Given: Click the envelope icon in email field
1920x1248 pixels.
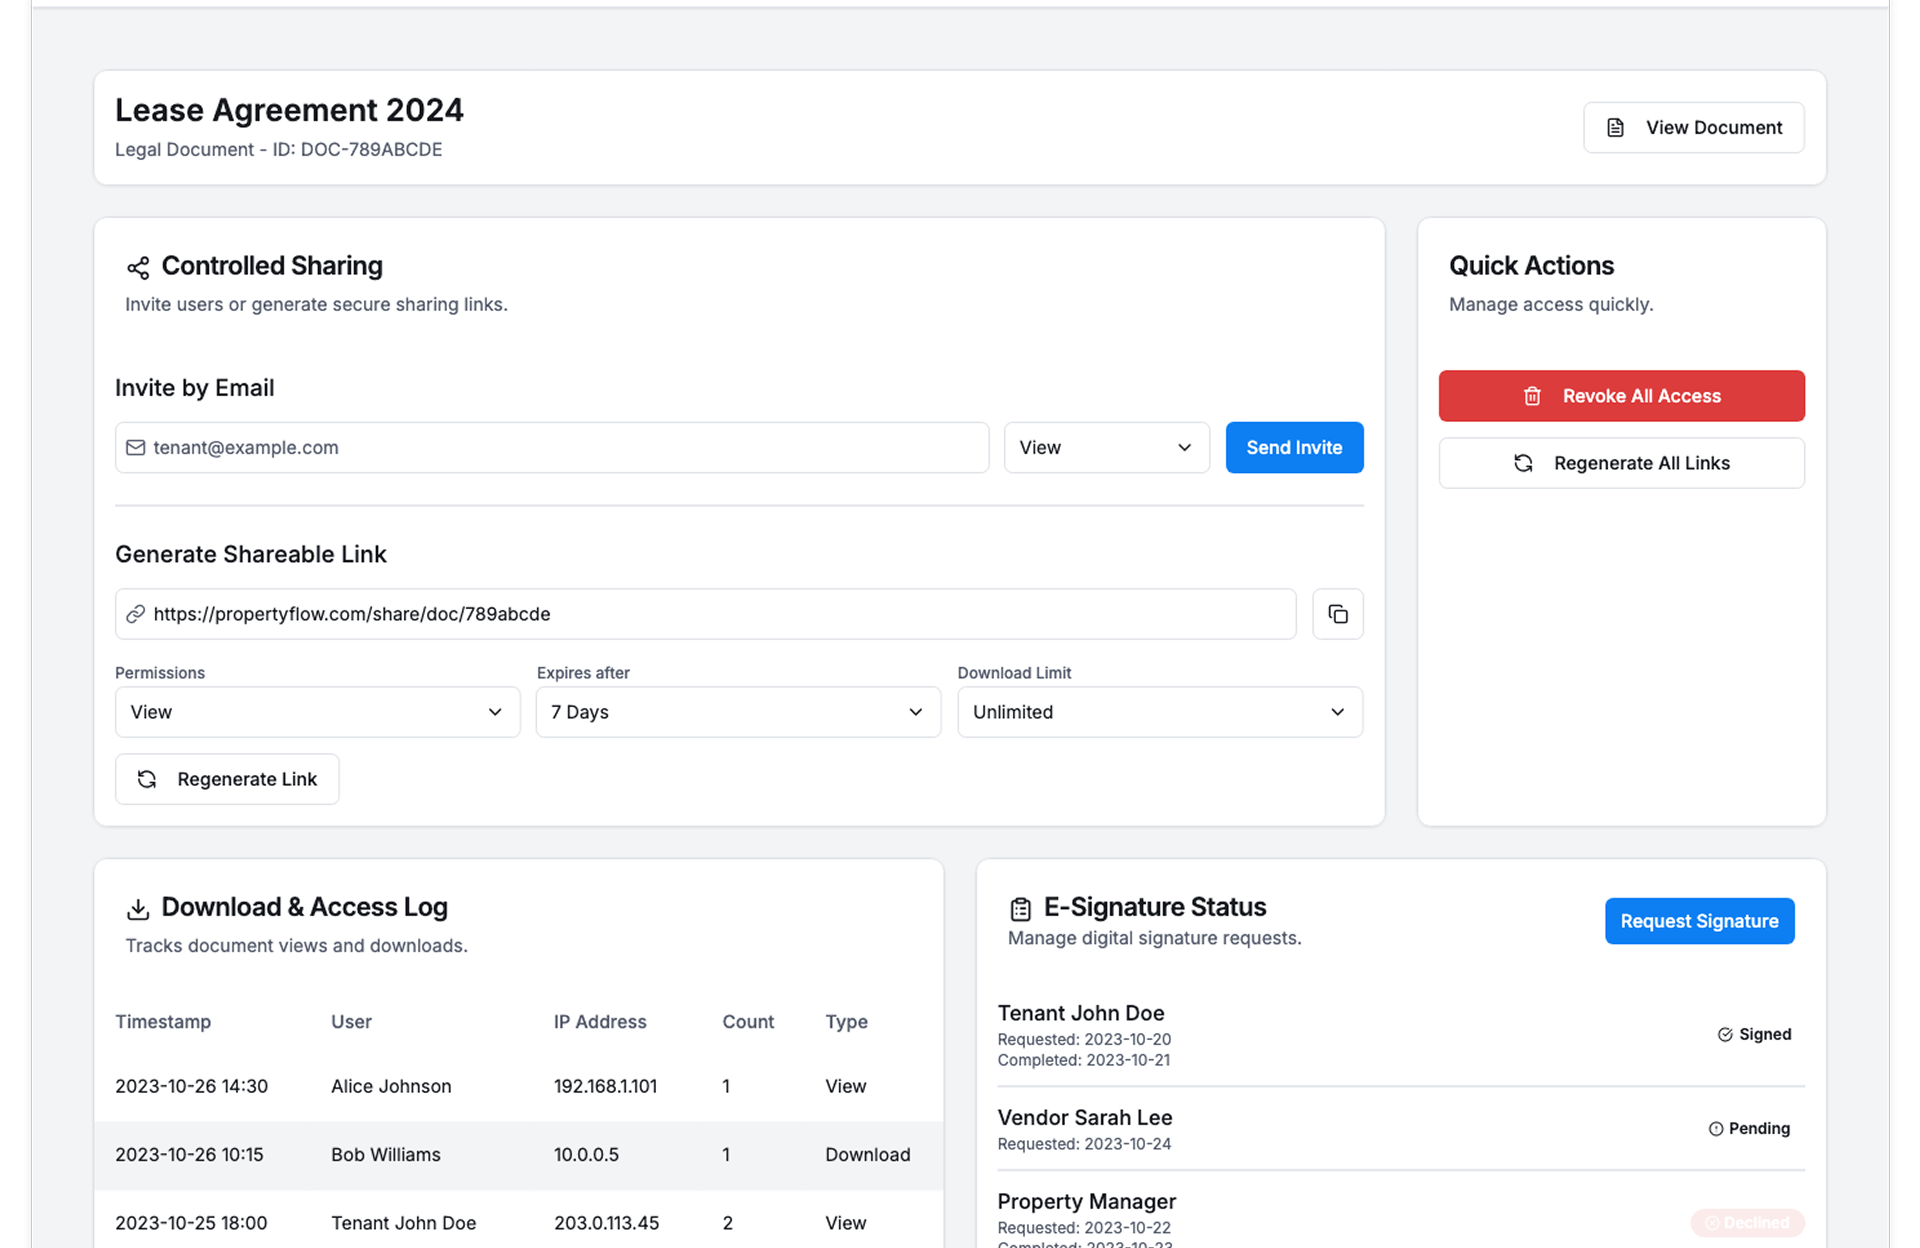Looking at the screenshot, I should pos(136,447).
